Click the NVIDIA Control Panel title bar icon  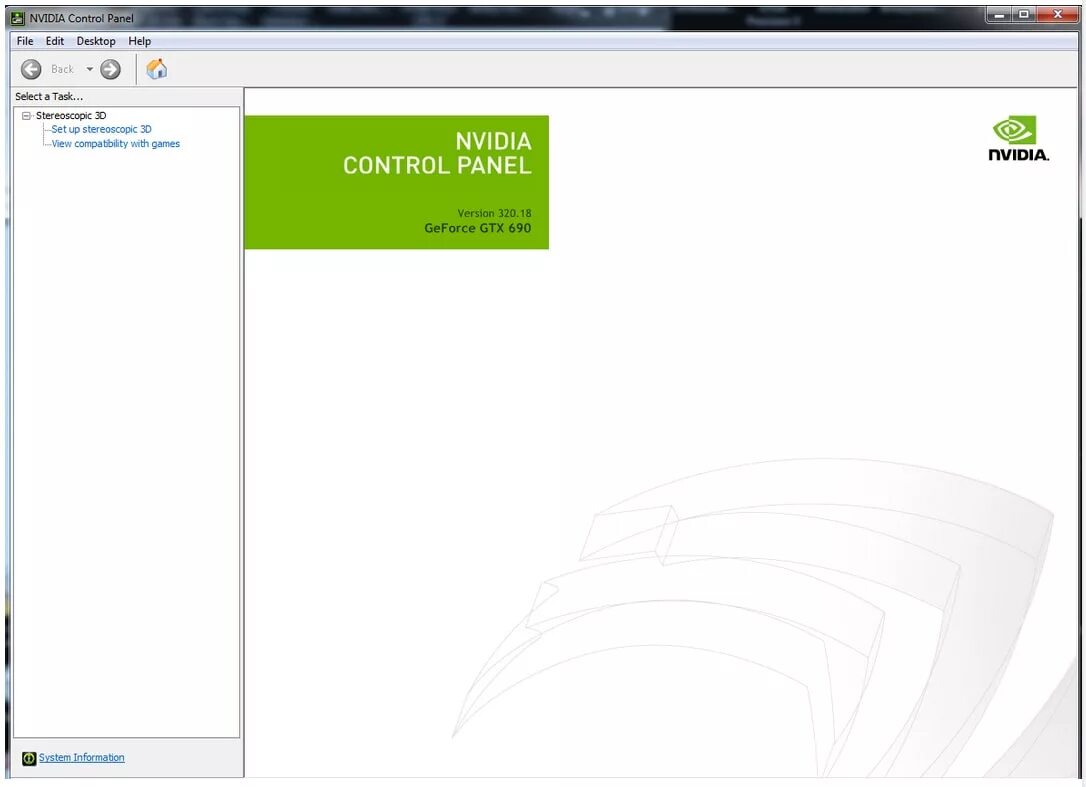19,18
